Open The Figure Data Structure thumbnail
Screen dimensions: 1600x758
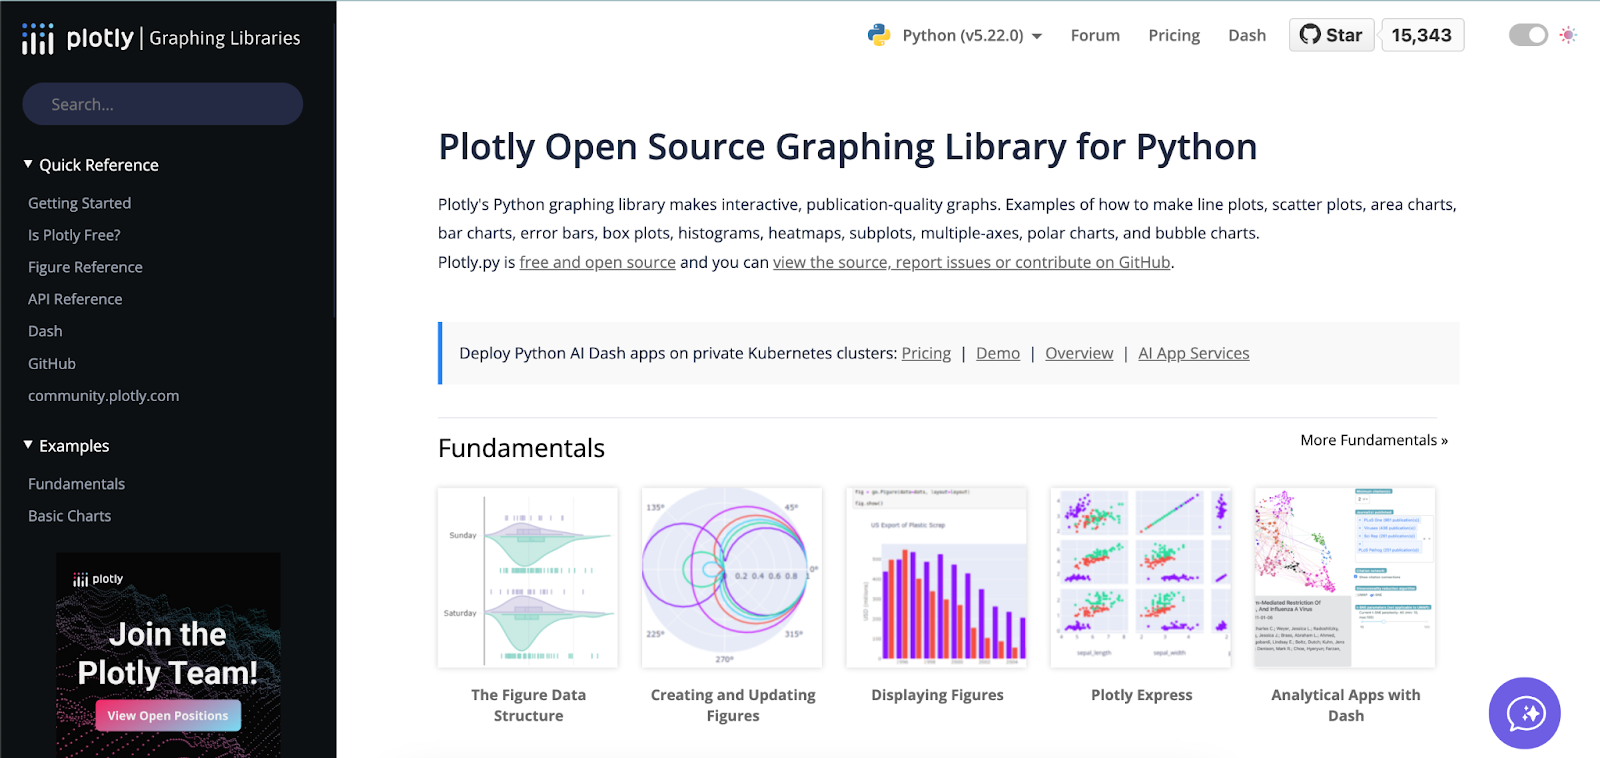click(528, 577)
